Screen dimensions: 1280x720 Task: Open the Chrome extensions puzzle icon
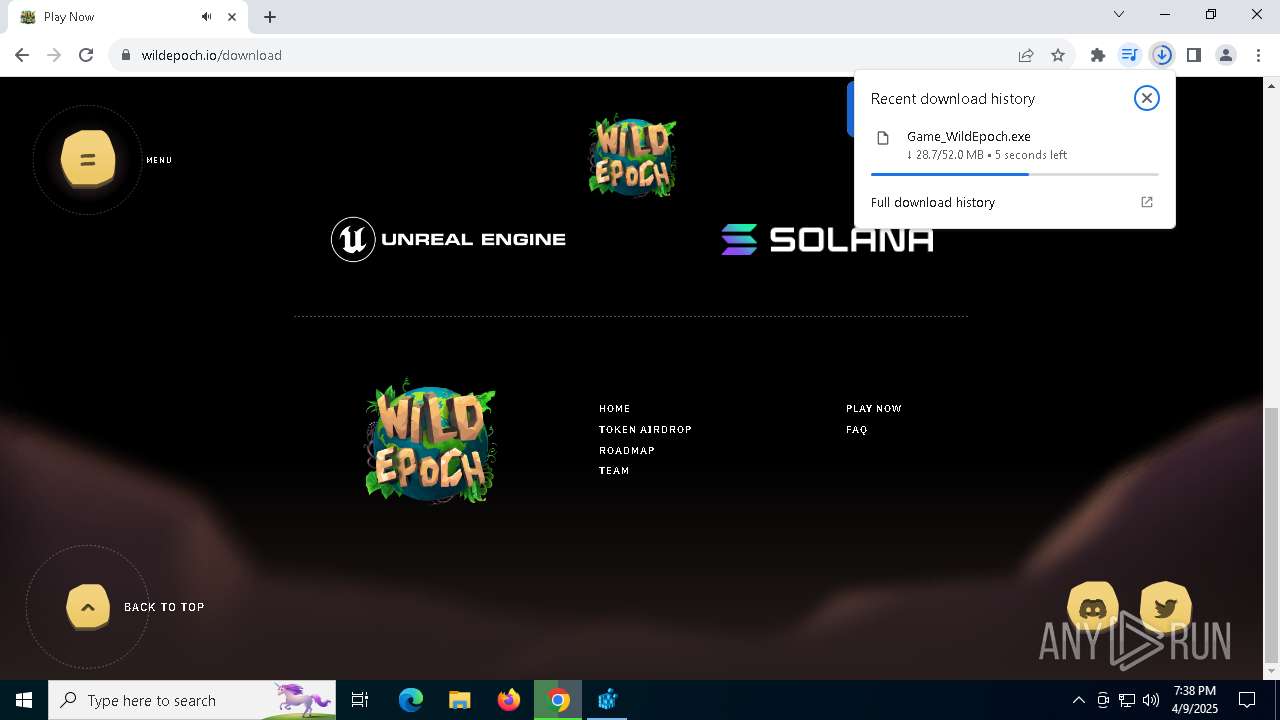coord(1098,55)
